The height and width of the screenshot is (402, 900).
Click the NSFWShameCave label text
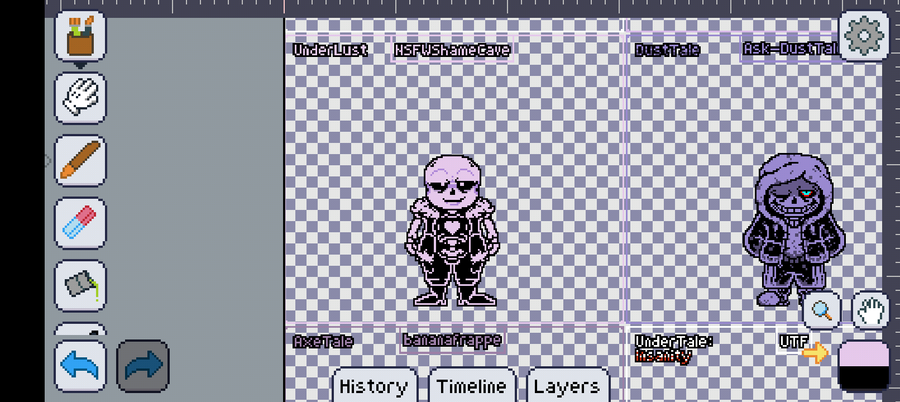point(452,50)
